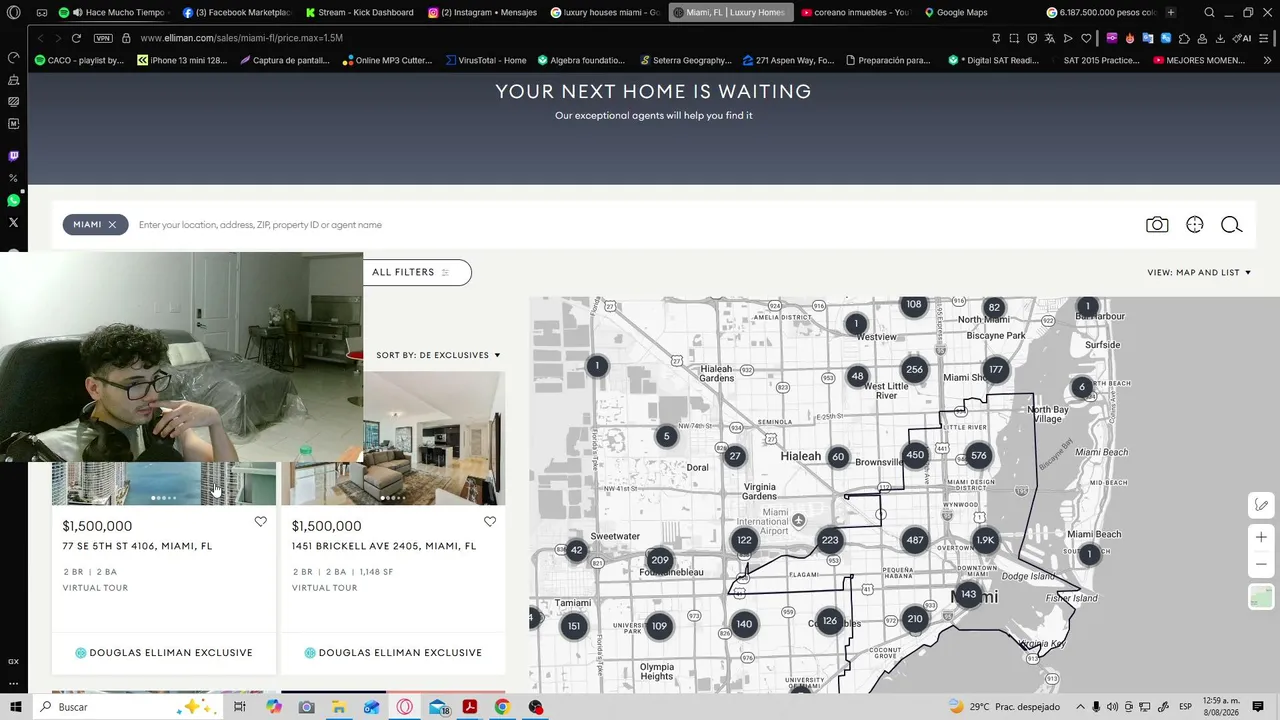The image size is (1280, 720).
Task: Reload the current page
Action: 76,38
